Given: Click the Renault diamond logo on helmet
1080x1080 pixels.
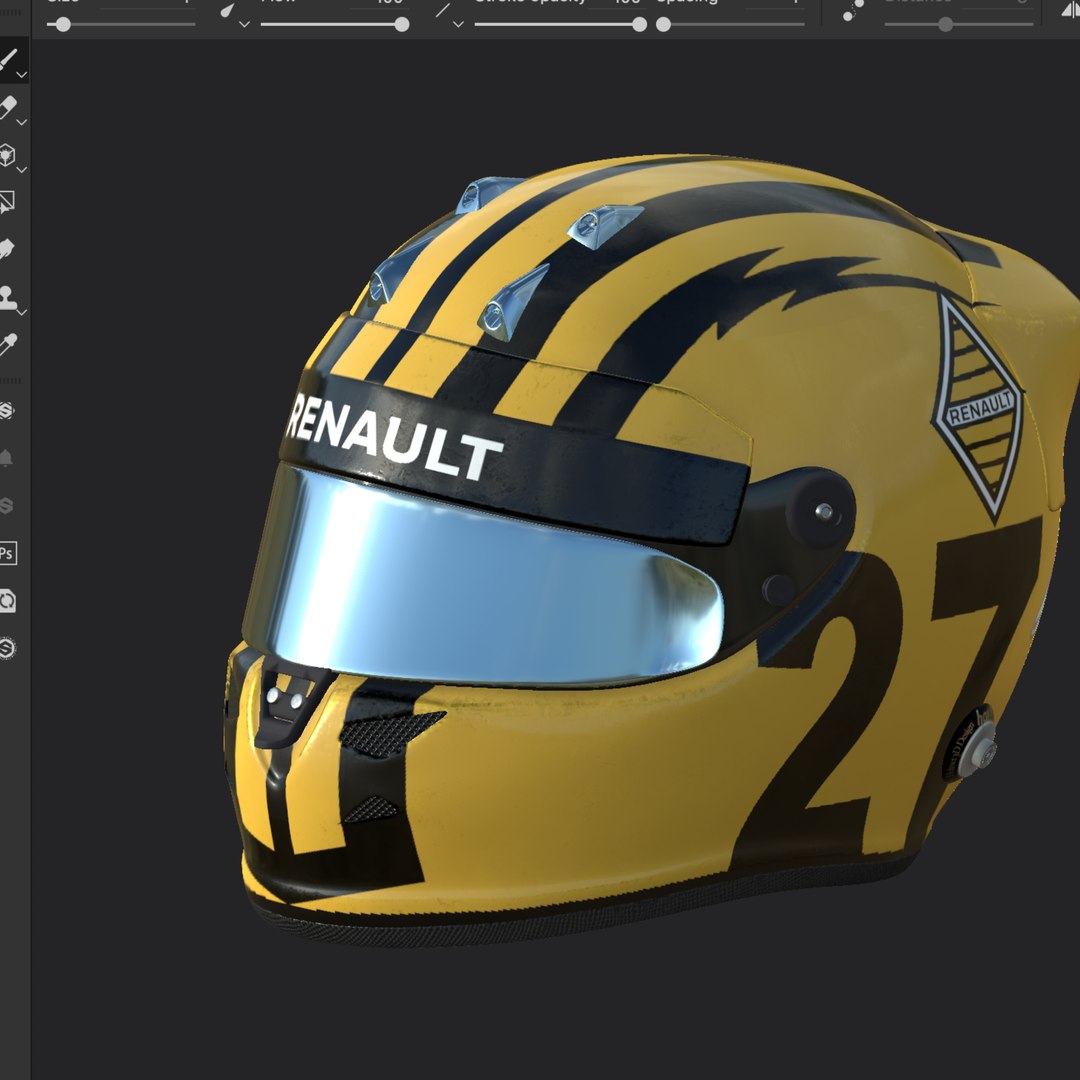Looking at the screenshot, I should (x=978, y=408).
